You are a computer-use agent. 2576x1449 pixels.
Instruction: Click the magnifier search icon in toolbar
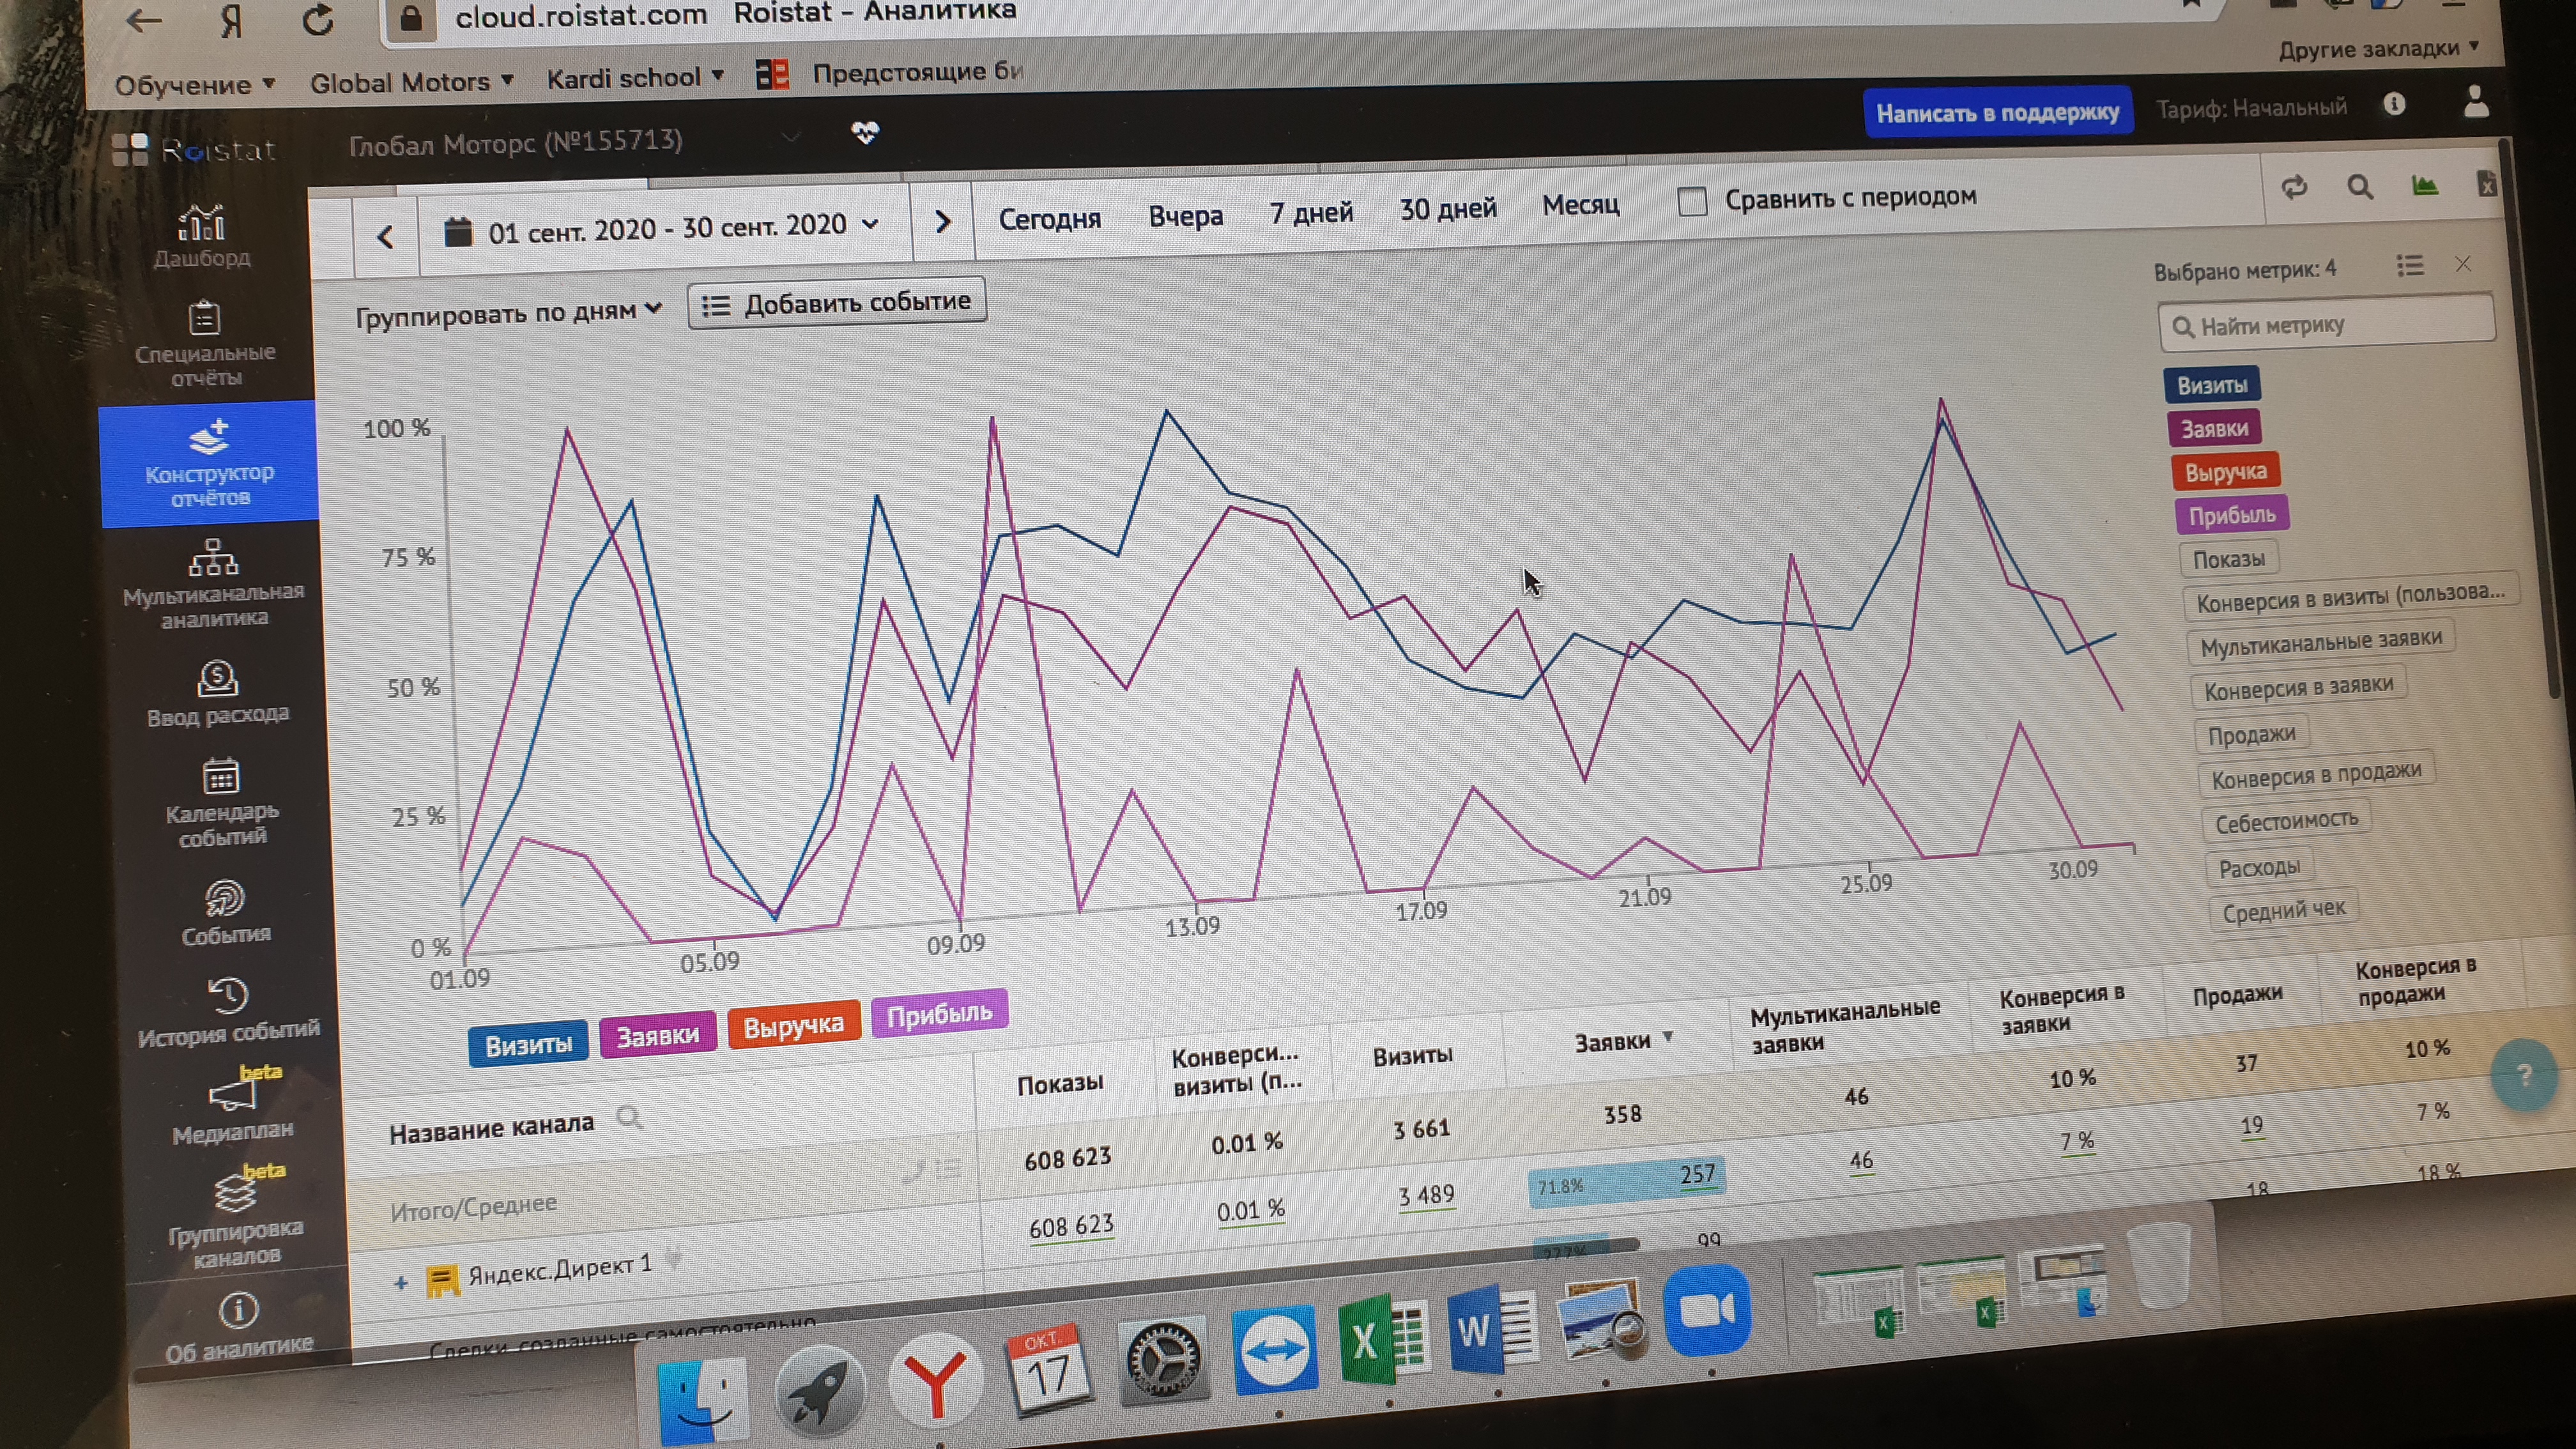(2360, 187)
